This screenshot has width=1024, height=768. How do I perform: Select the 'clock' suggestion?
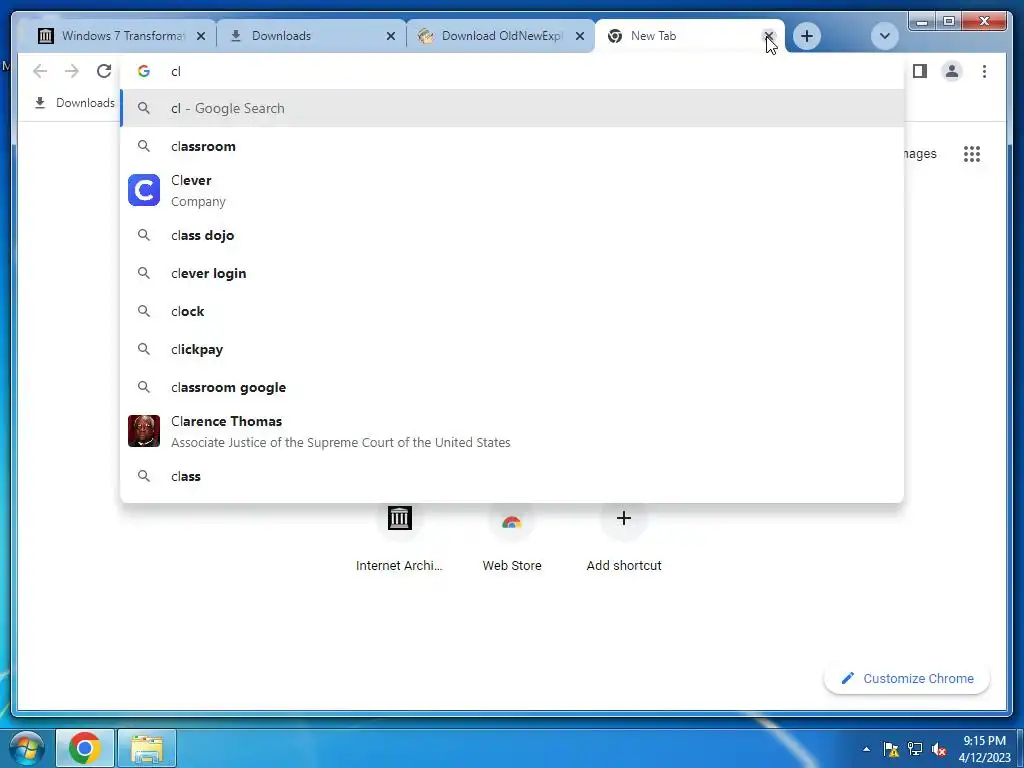pyautogui.click(x=513, y=311)
